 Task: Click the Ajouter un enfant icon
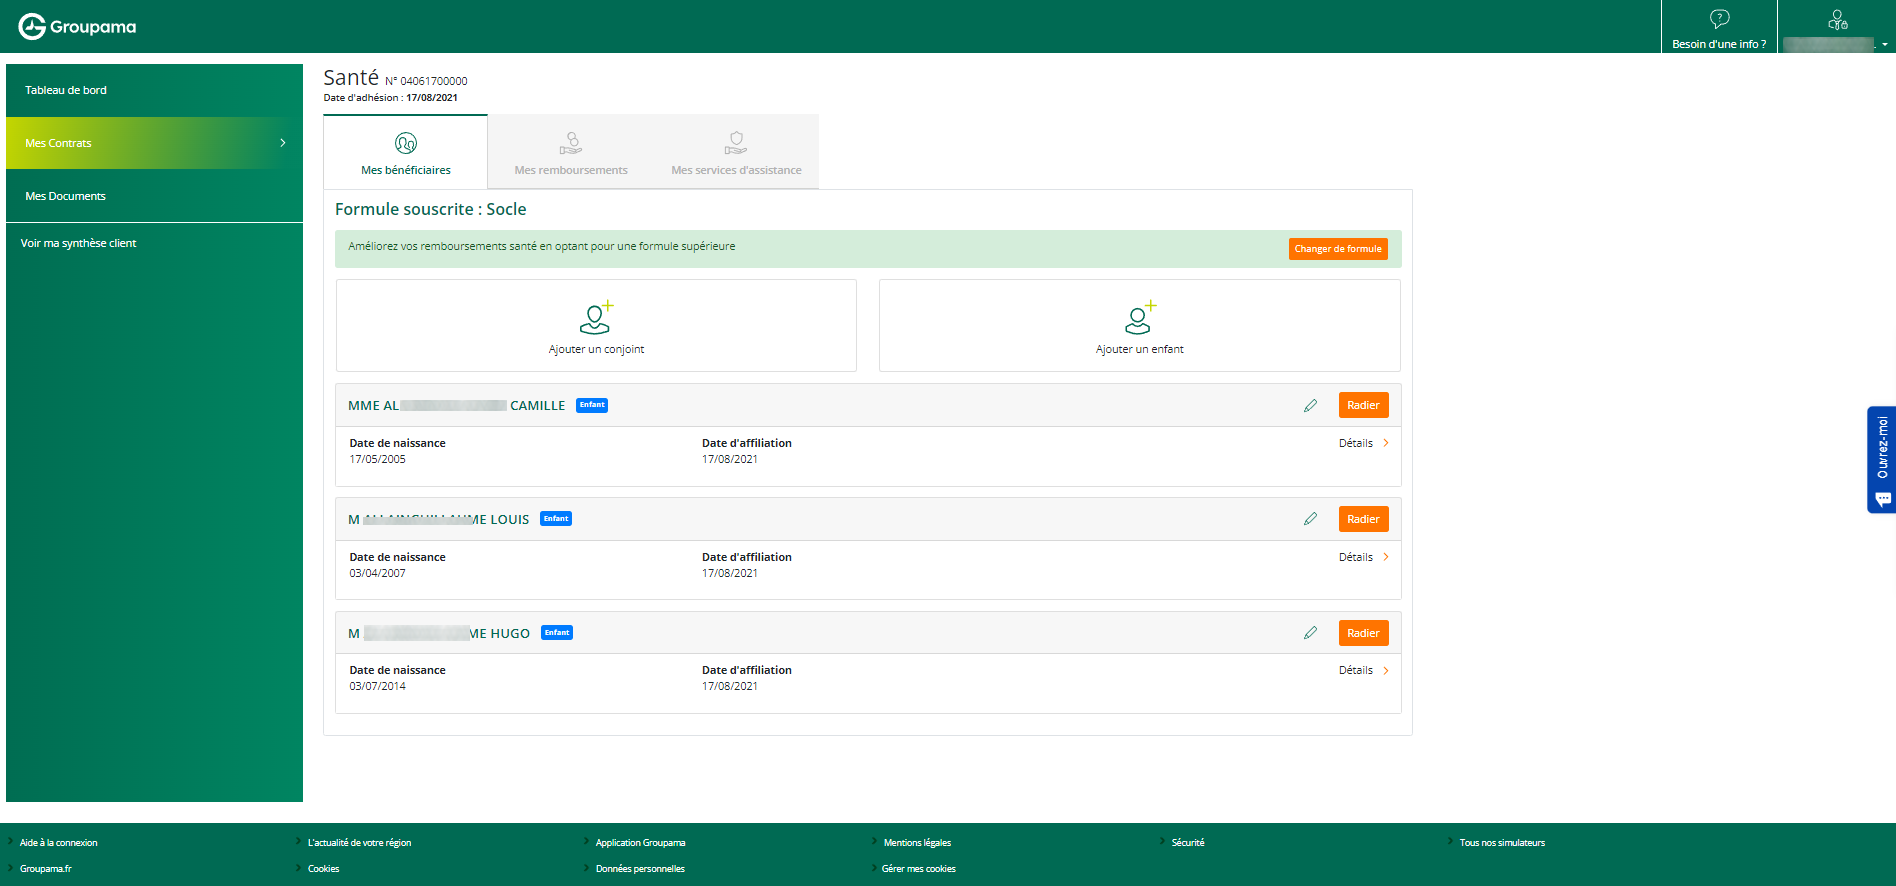[x=1139, y=317]
